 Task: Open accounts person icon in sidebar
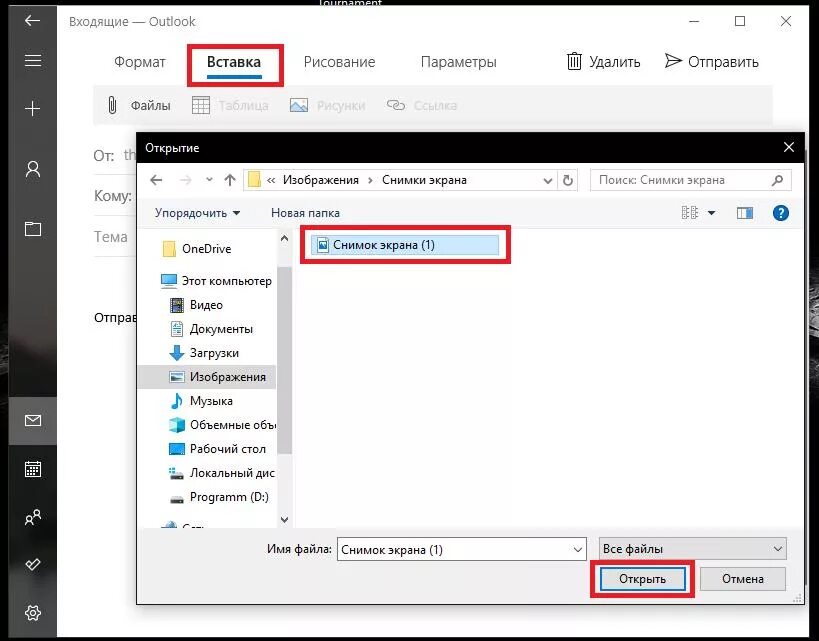[x=32, y=169]
